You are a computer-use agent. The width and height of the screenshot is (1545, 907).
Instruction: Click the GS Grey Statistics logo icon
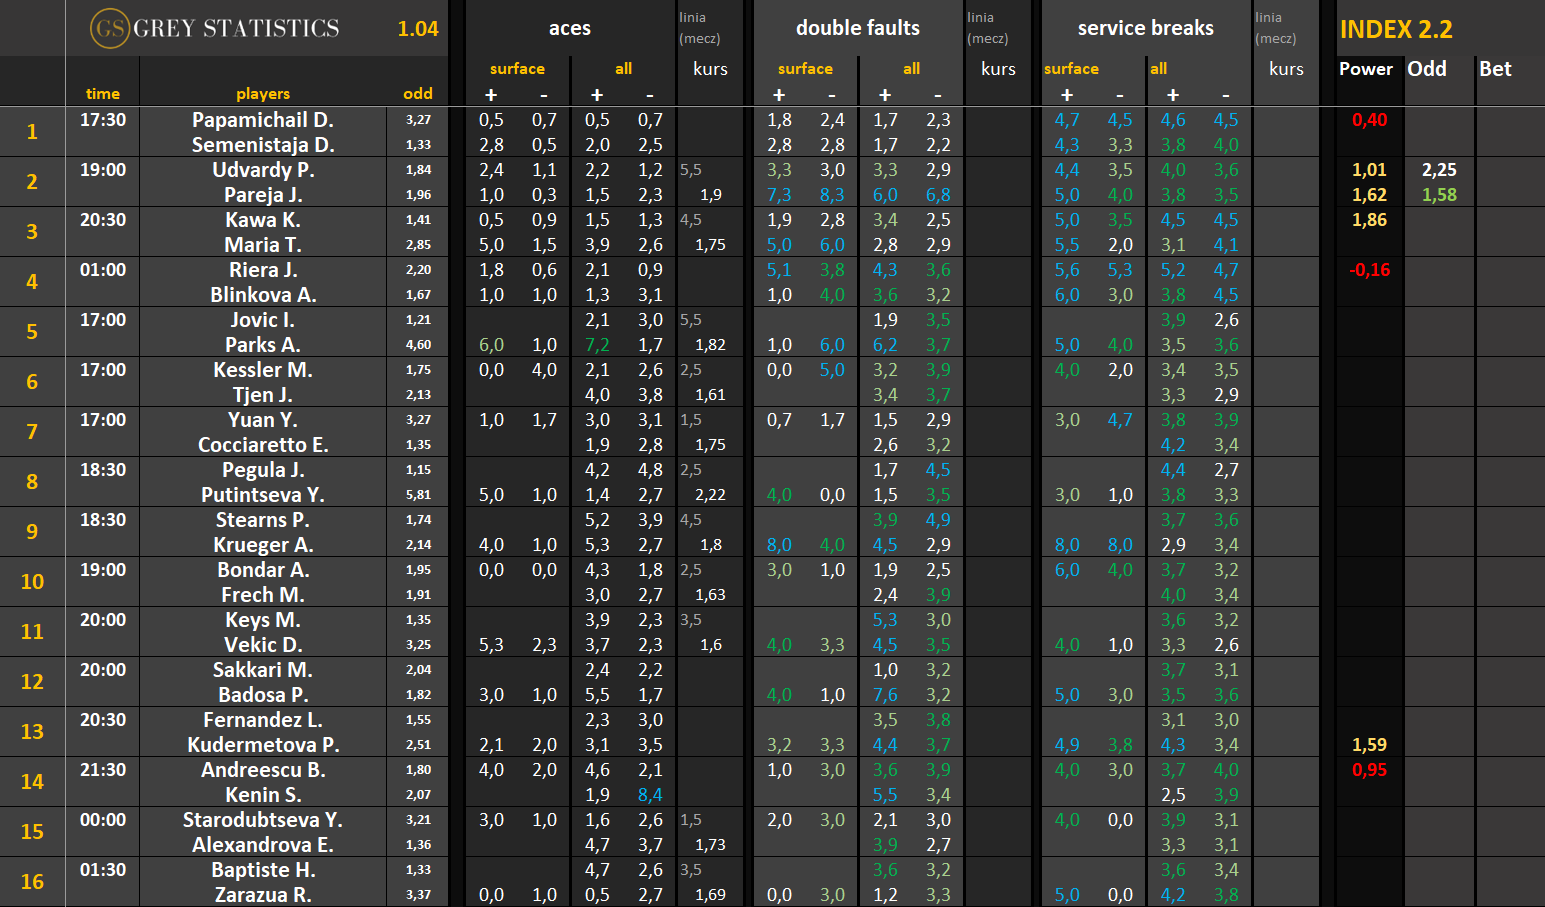point(109,29)
